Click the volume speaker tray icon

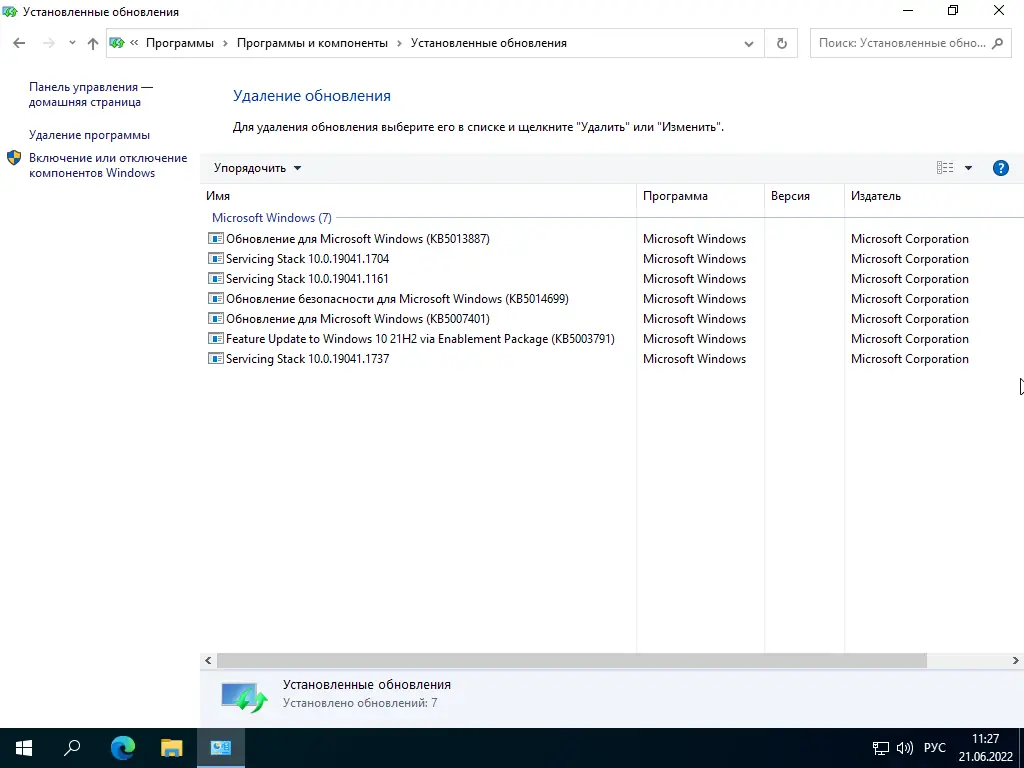coord(904,748)
